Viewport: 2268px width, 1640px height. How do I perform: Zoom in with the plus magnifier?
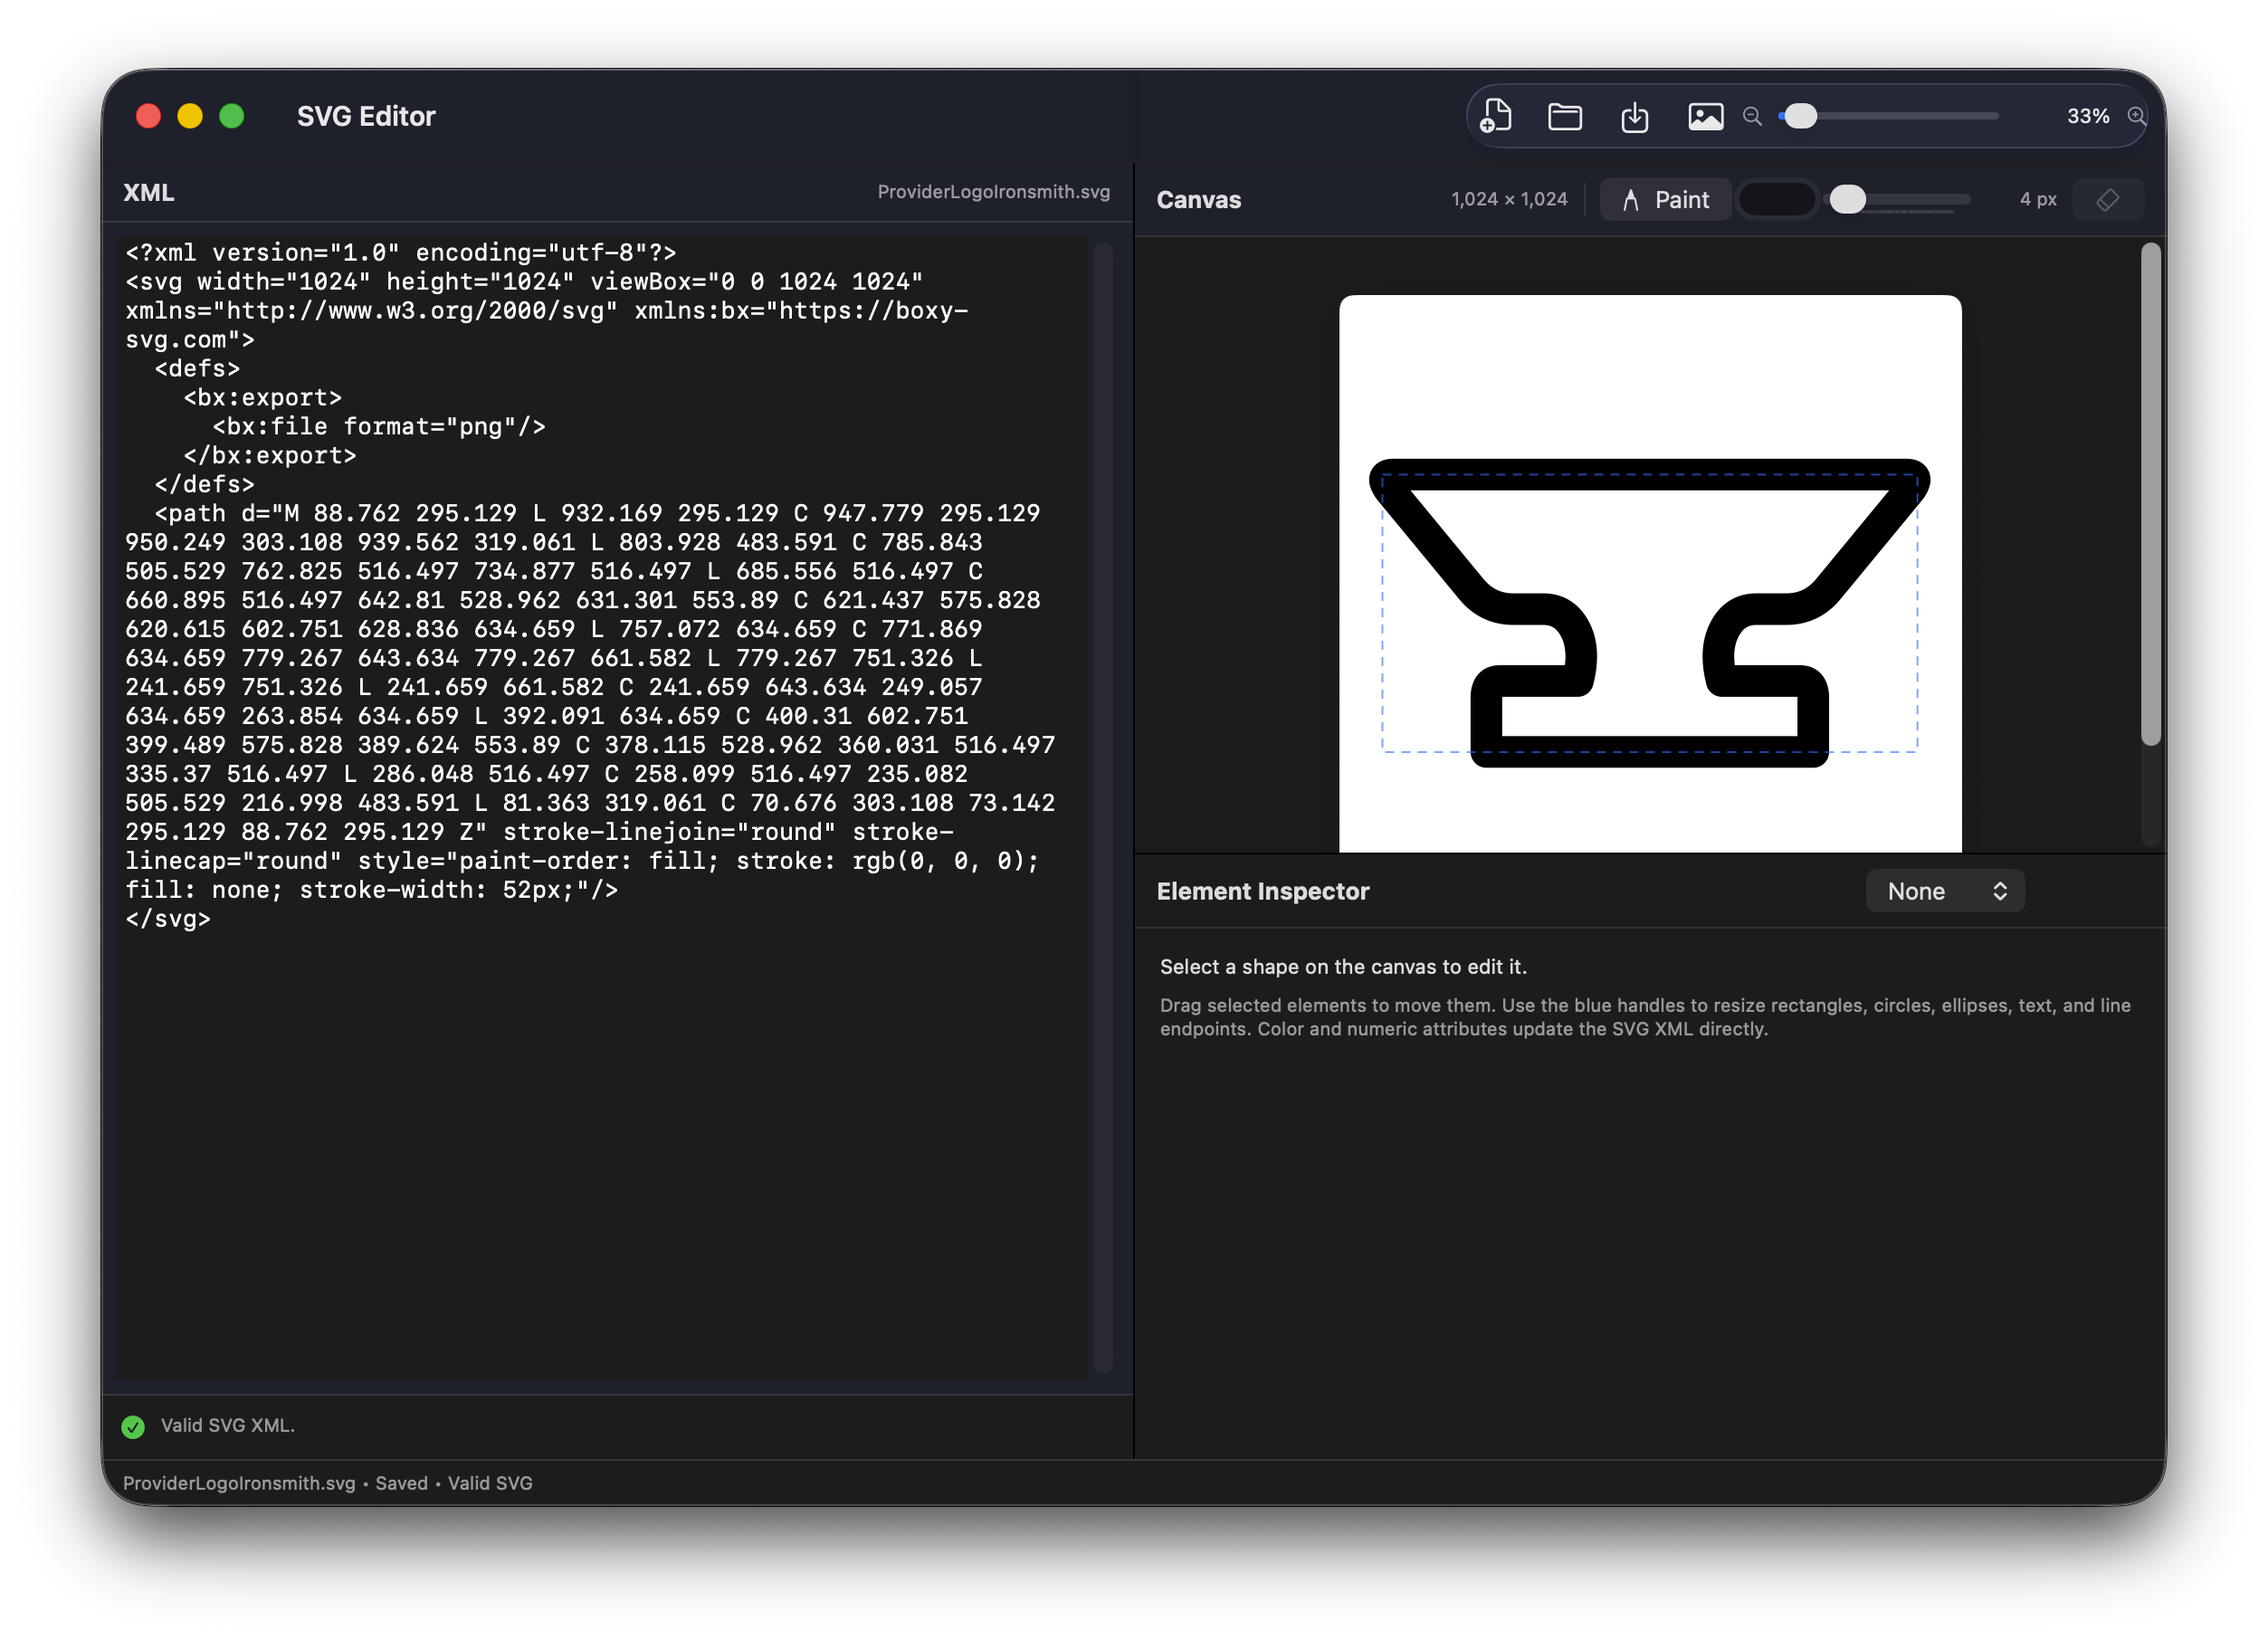2136,117
